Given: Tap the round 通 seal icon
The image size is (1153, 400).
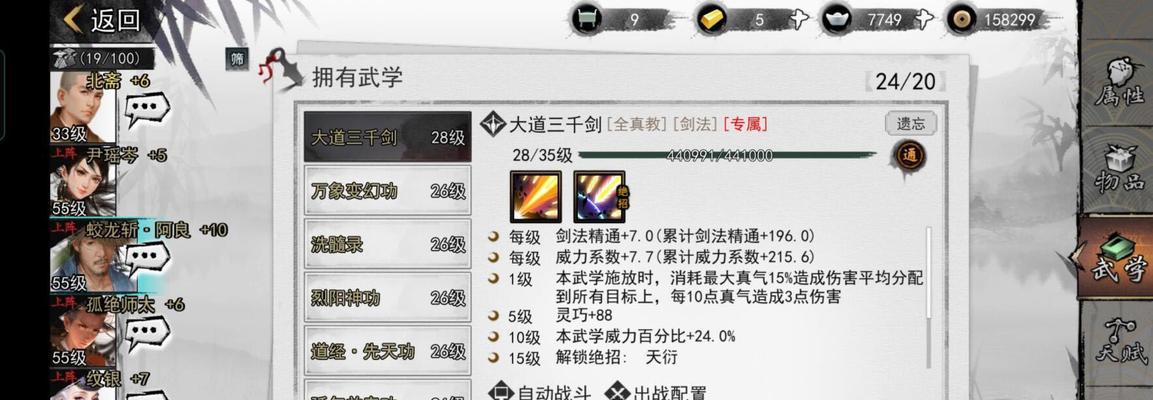Looking at the screenshot, I should click(909, 156).
